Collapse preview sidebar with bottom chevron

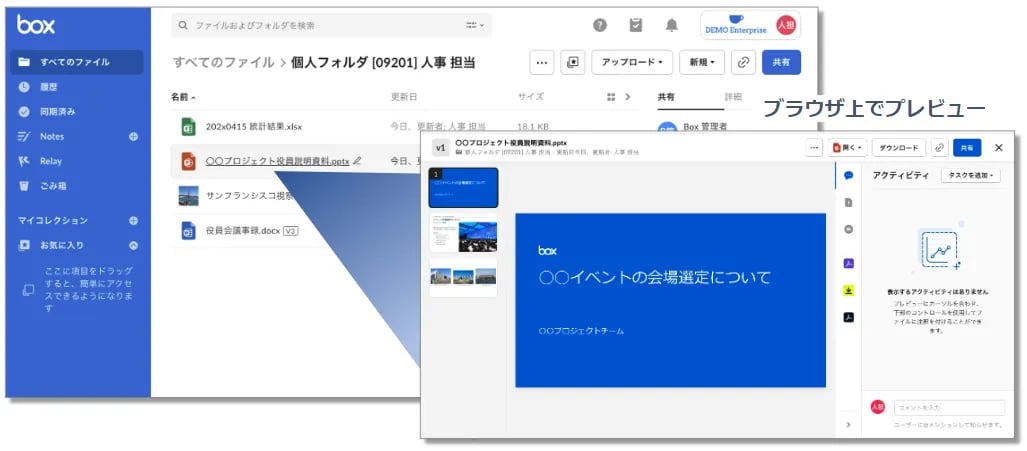(x=849, y=425)
